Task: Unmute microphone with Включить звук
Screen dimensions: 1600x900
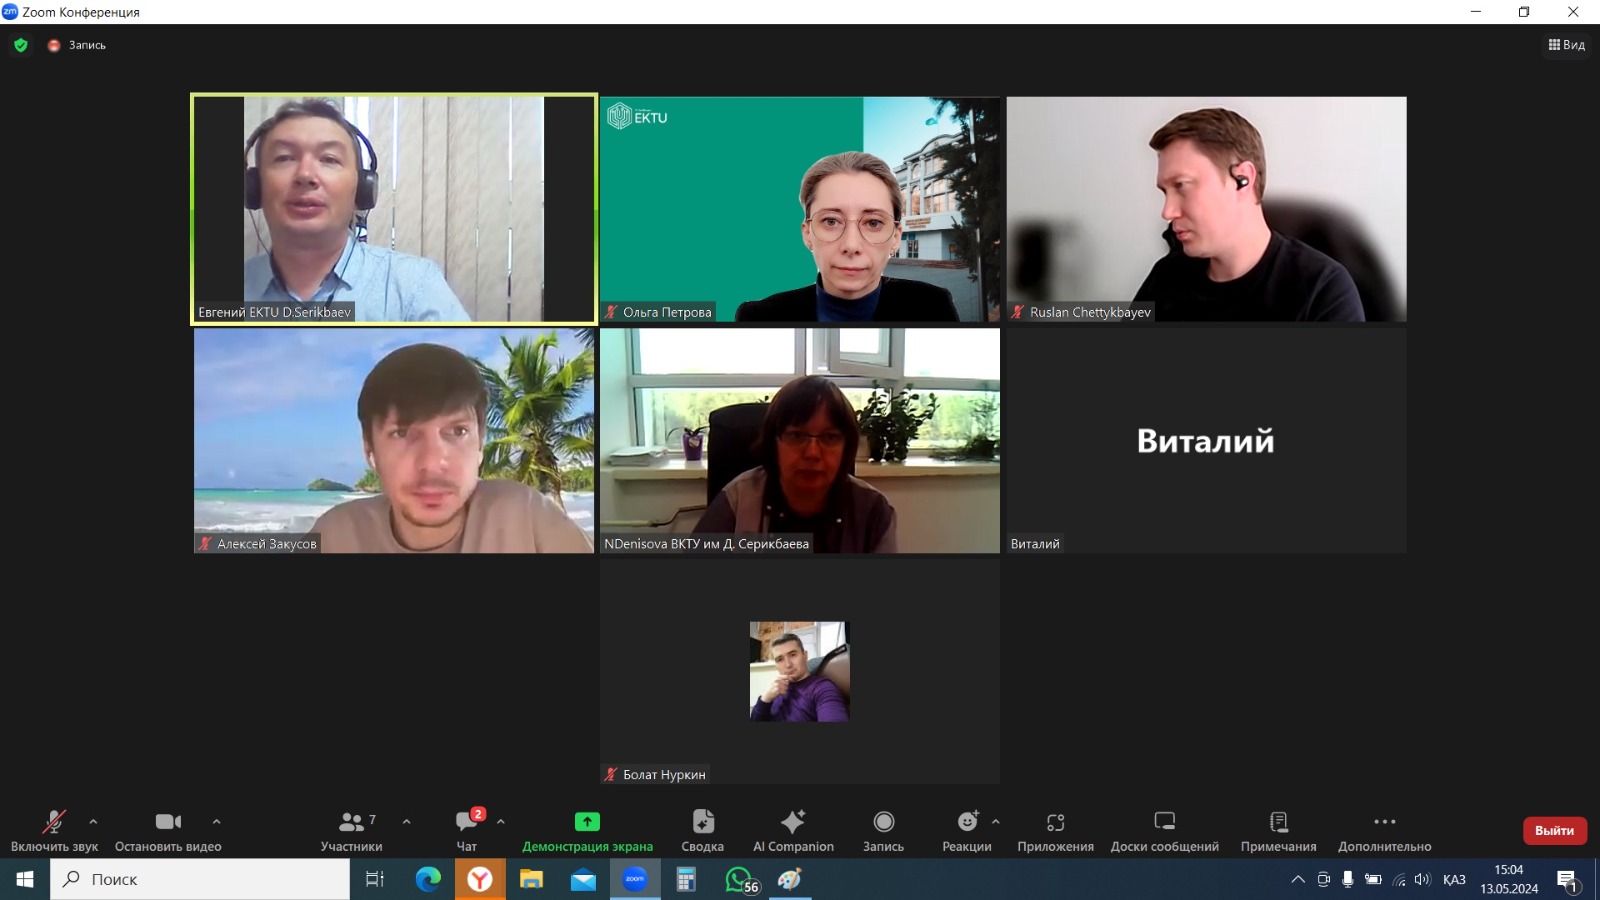Action: pos(54,830)
